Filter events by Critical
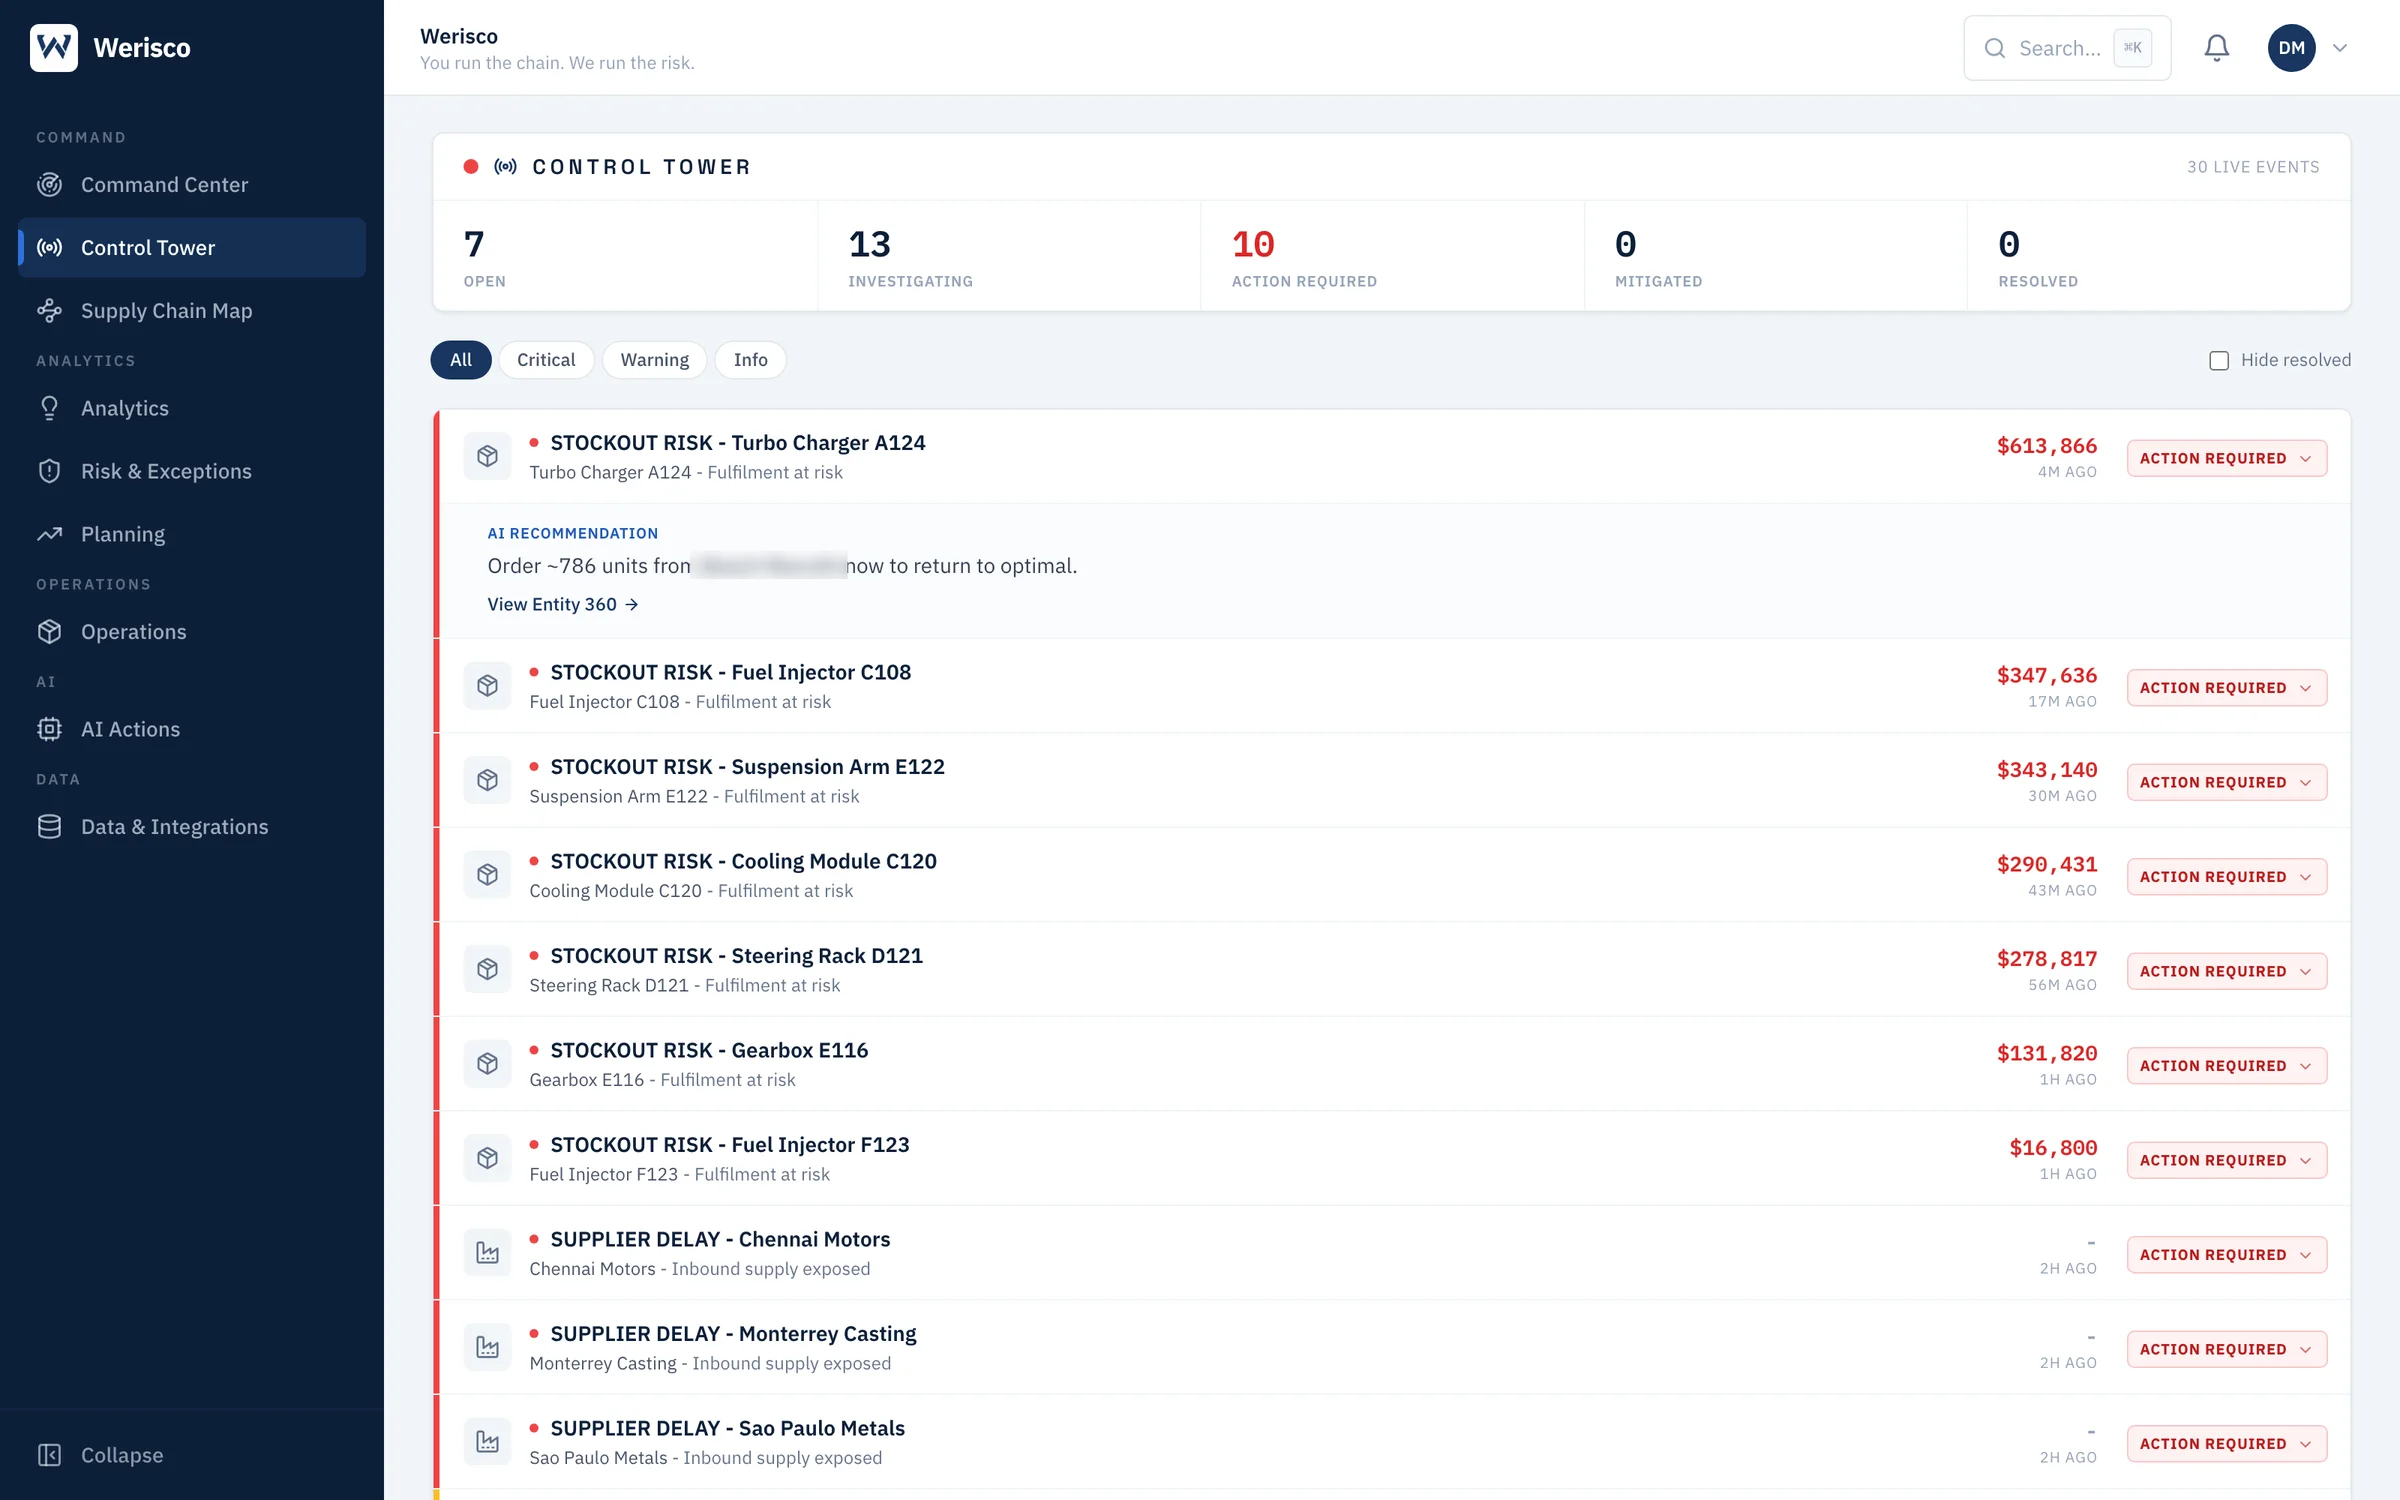Image resolution: width=2400 pixels, height=1500 pixels. [546, 360]
